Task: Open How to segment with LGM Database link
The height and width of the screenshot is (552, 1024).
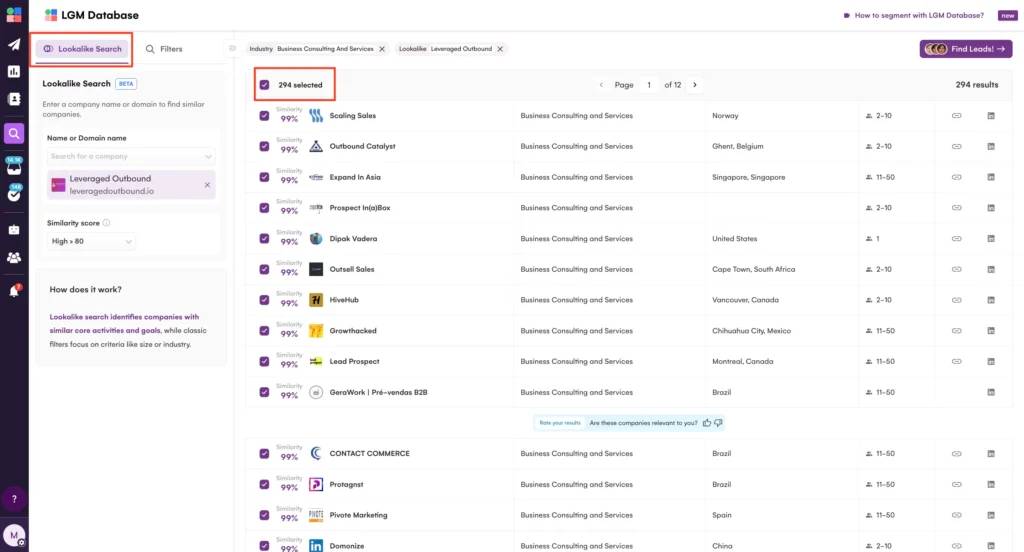Action: (912, 16)
